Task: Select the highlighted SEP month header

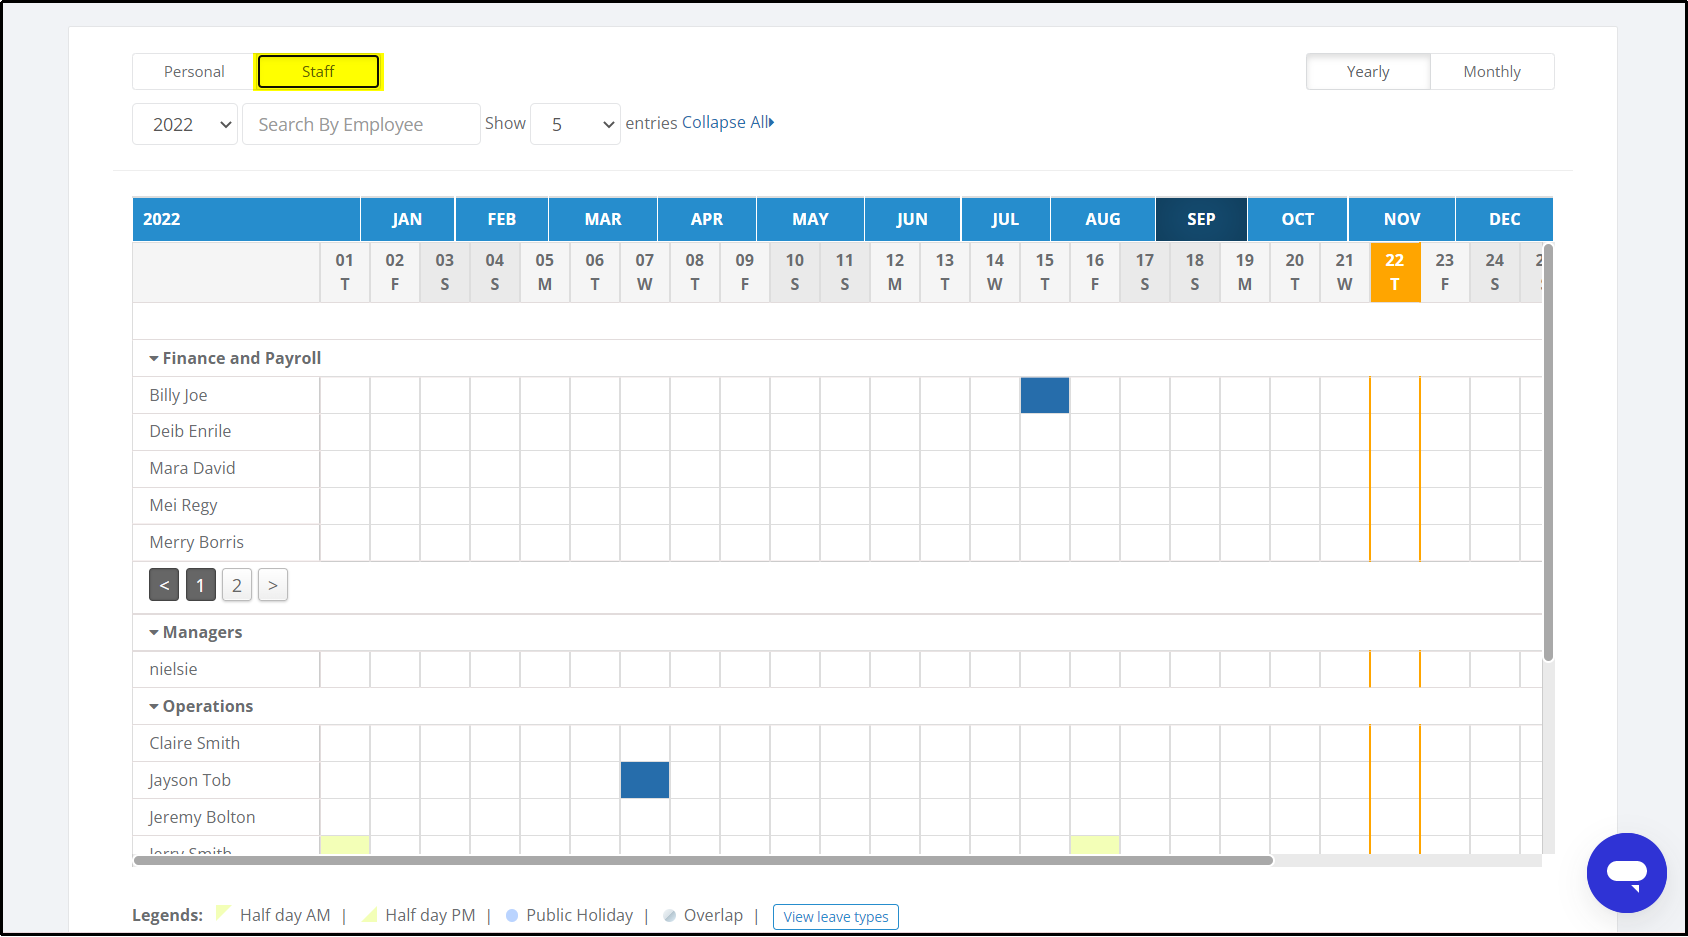Action: coord(1201,219)
